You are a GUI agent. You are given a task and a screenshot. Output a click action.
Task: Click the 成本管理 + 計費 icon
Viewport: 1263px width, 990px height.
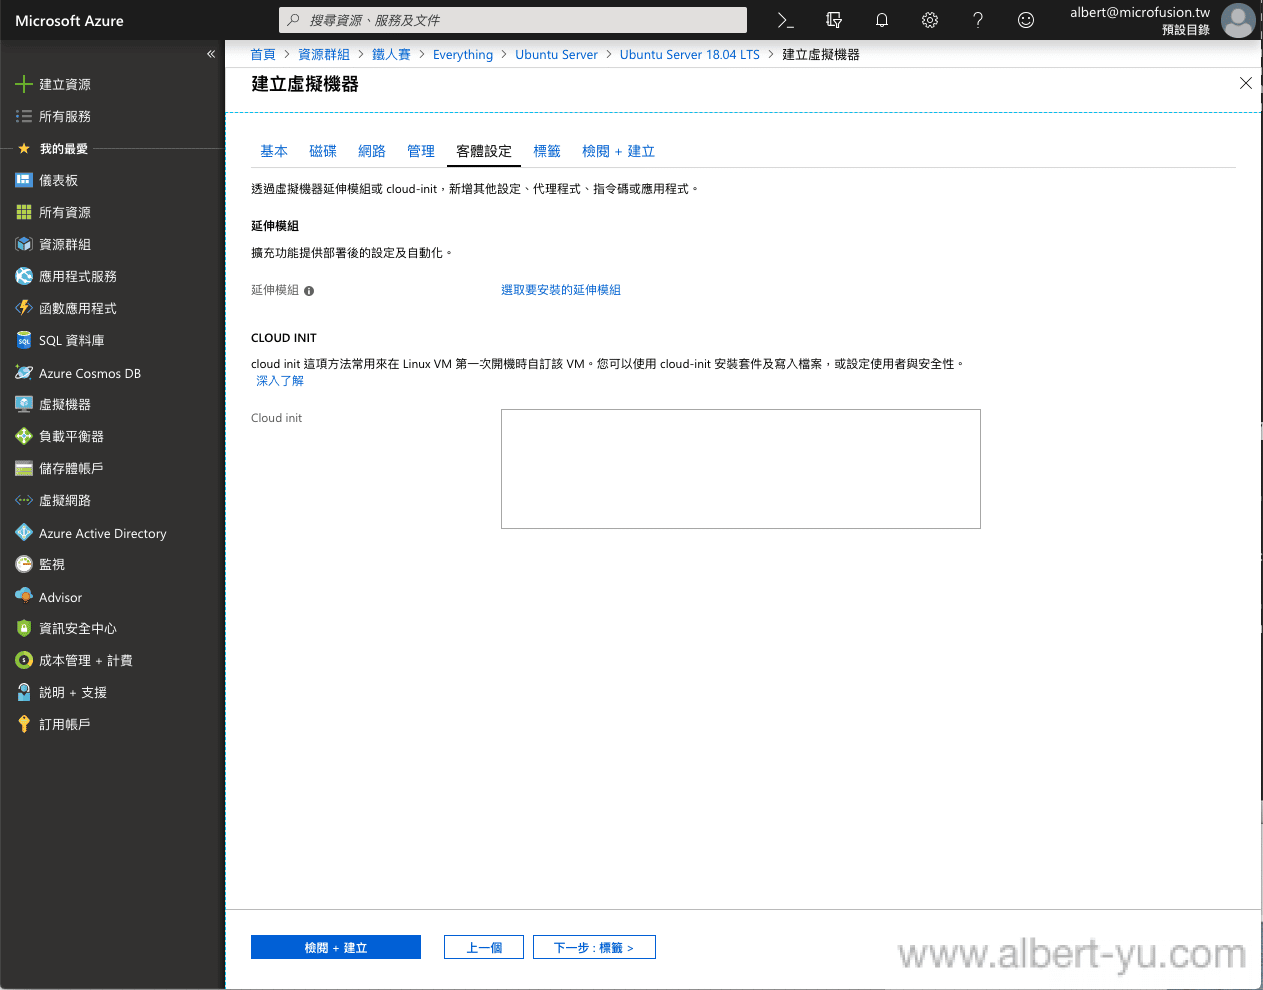24,661
